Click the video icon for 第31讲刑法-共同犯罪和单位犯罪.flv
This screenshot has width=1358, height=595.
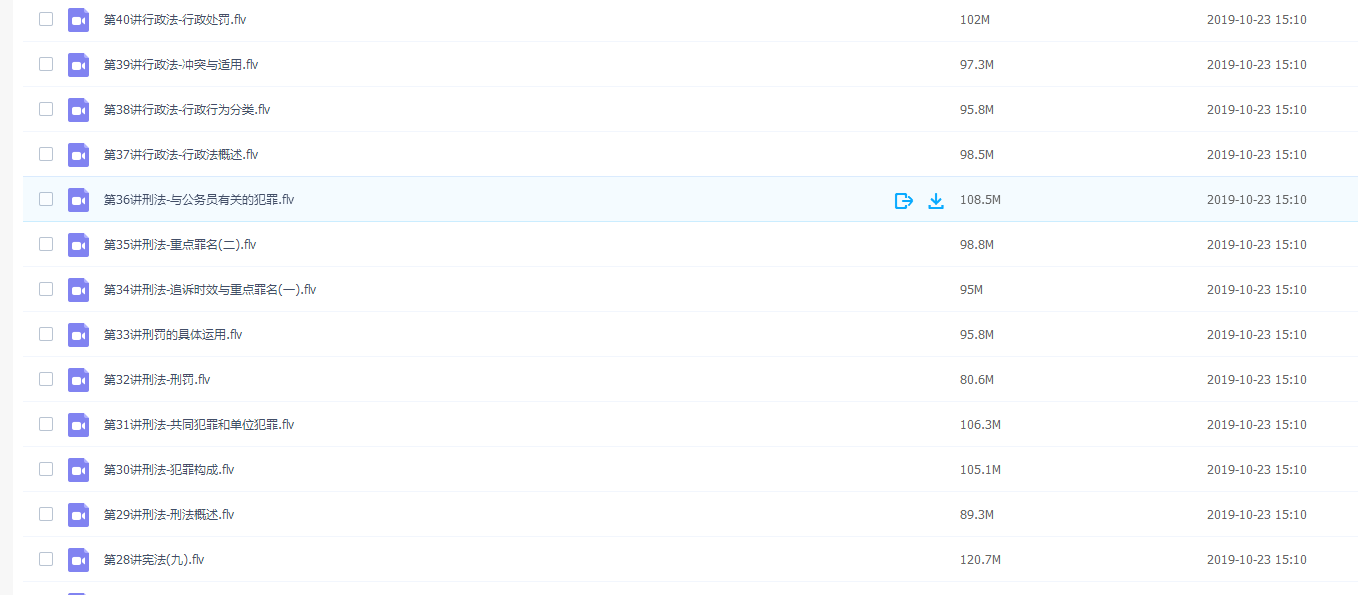[x=79, y=425]
